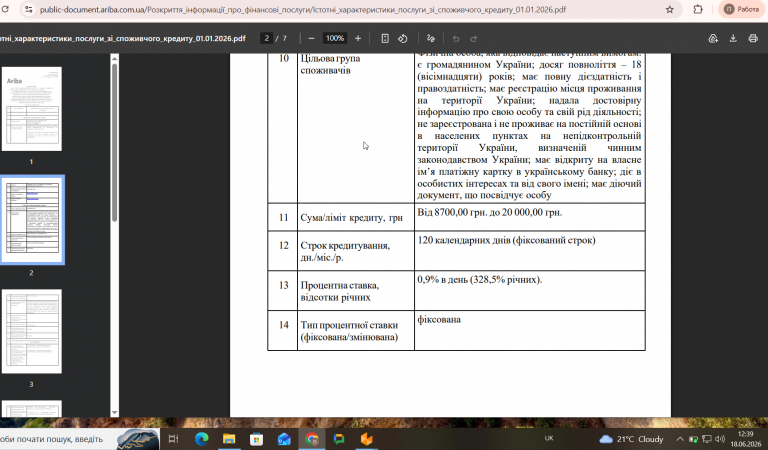Switch to Chrome in the taskbar
This screenshot has width=768, height=450.
pos(312,439)
